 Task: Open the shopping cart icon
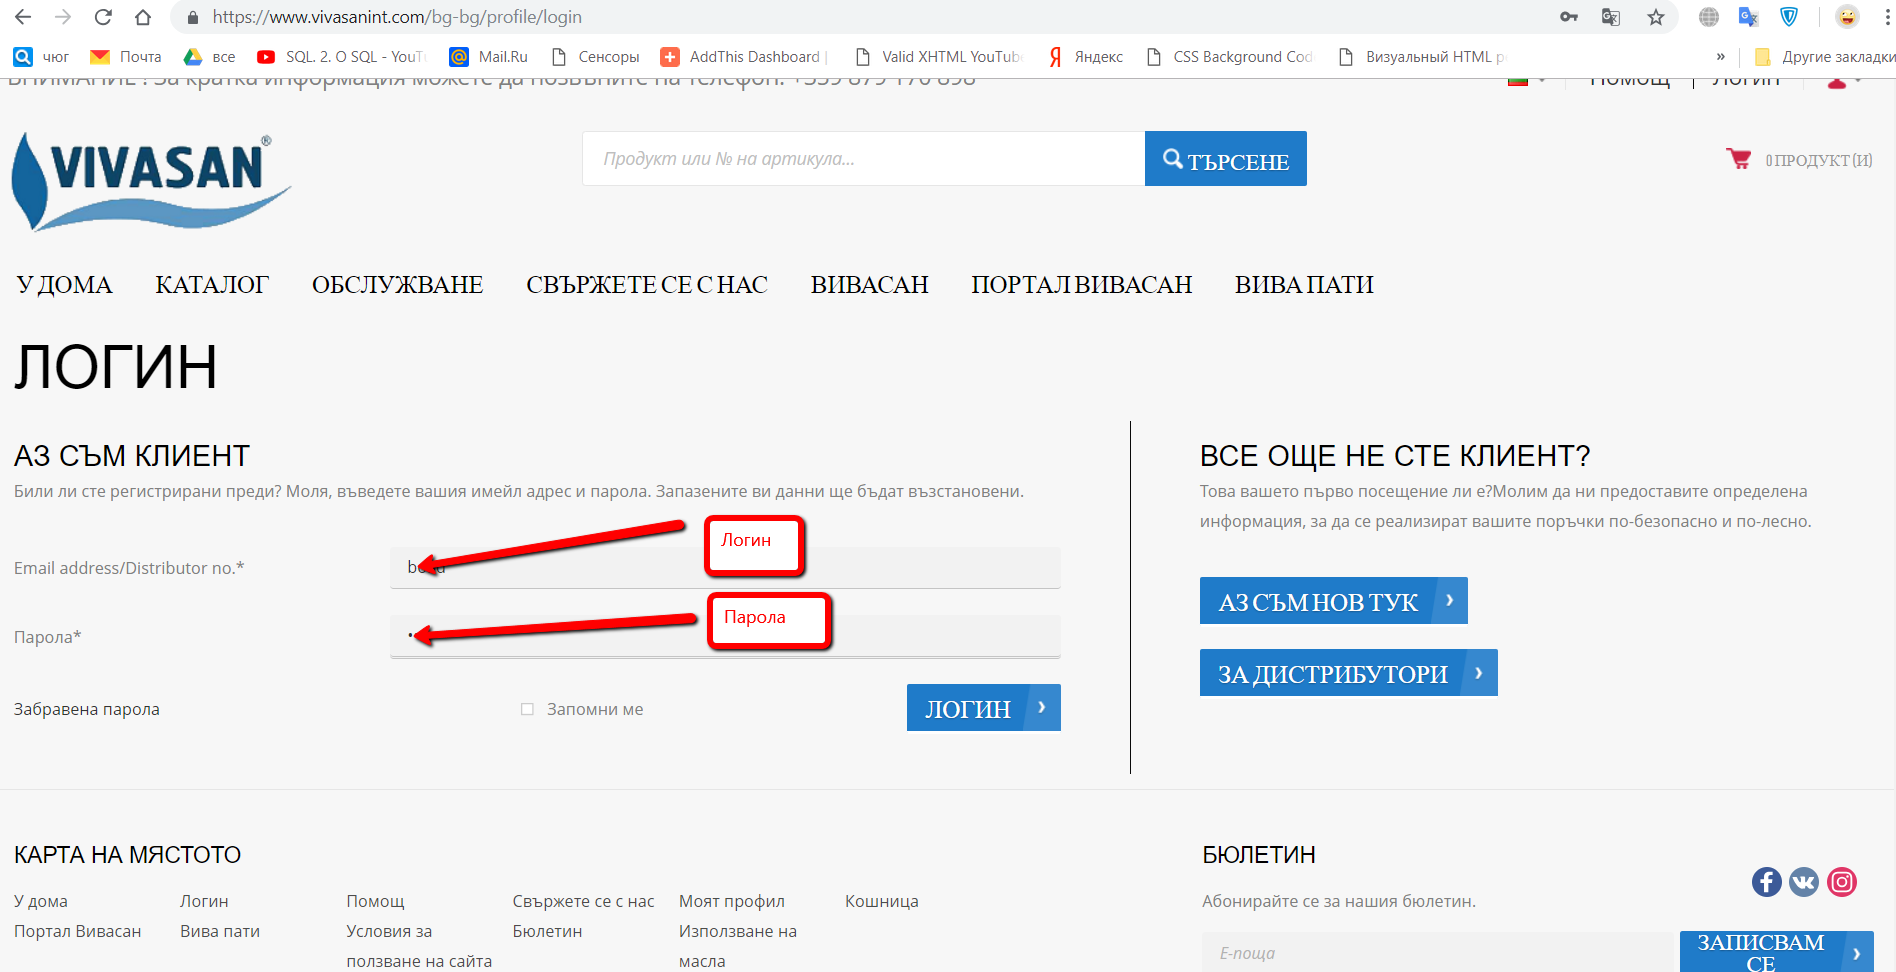[x=1738, y=159]
